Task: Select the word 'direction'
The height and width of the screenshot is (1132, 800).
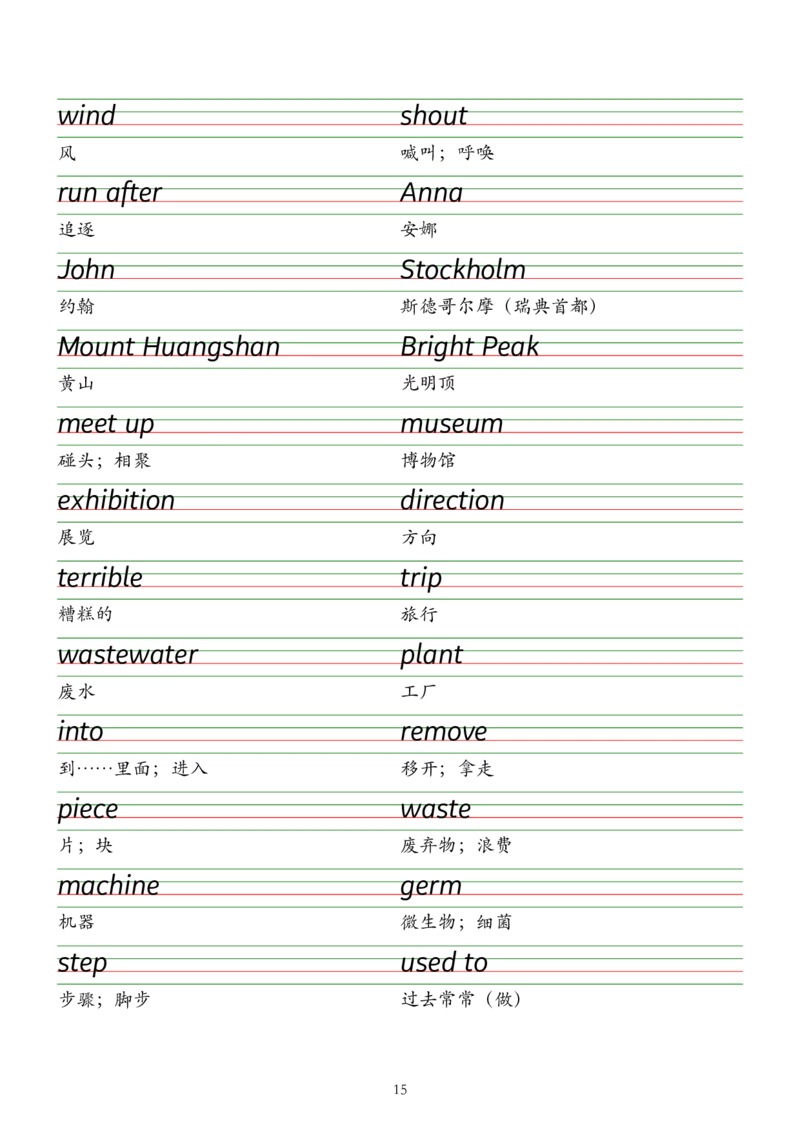Action: coord(455,500)
